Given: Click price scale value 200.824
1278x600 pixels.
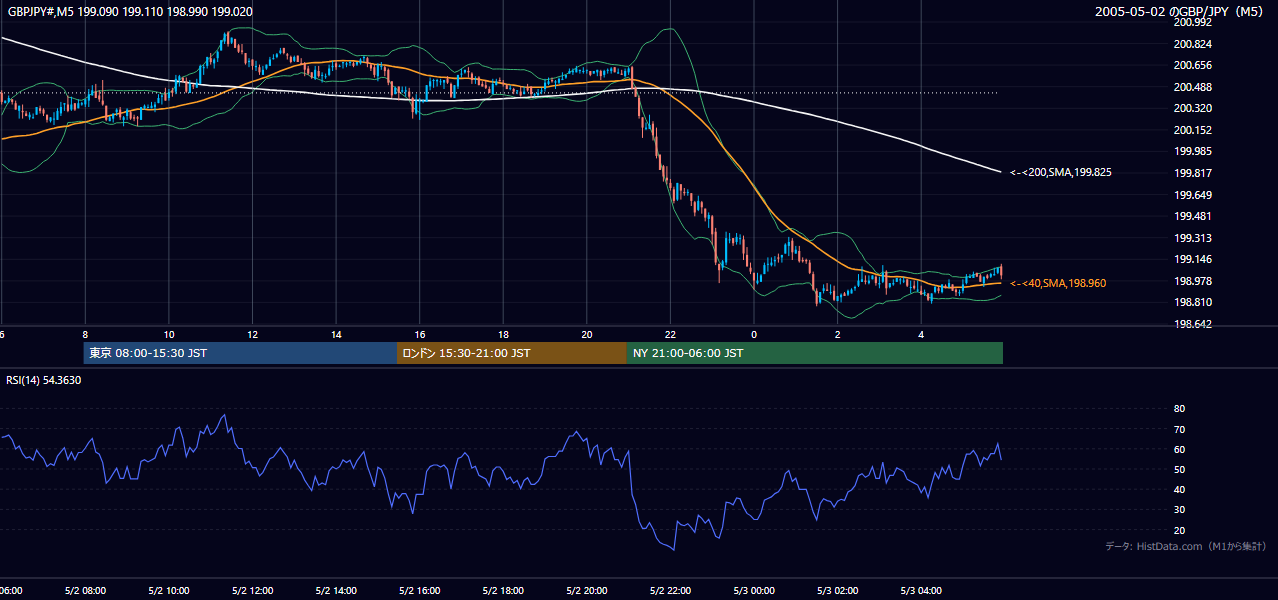Looking at the screenshot, I should pos(1191,44).
